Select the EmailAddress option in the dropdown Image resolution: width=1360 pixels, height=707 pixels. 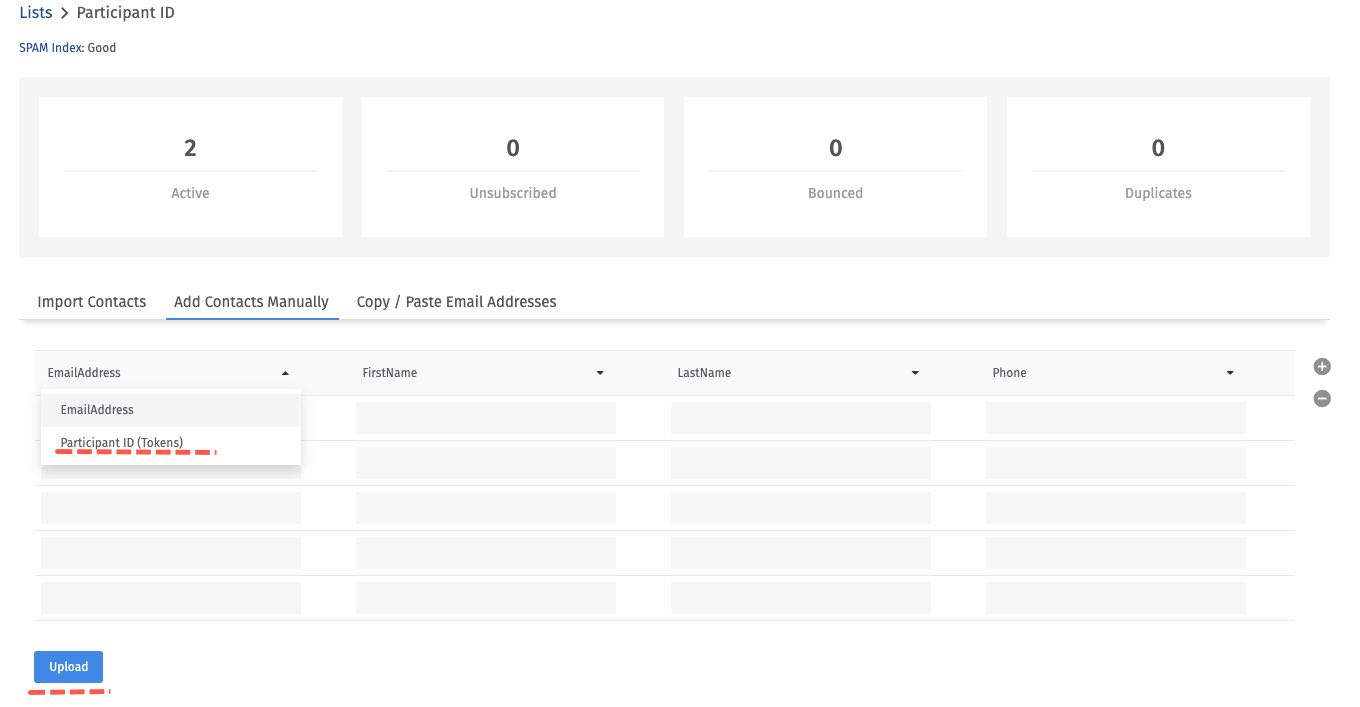pyautogui.click(x=97, y=409)
